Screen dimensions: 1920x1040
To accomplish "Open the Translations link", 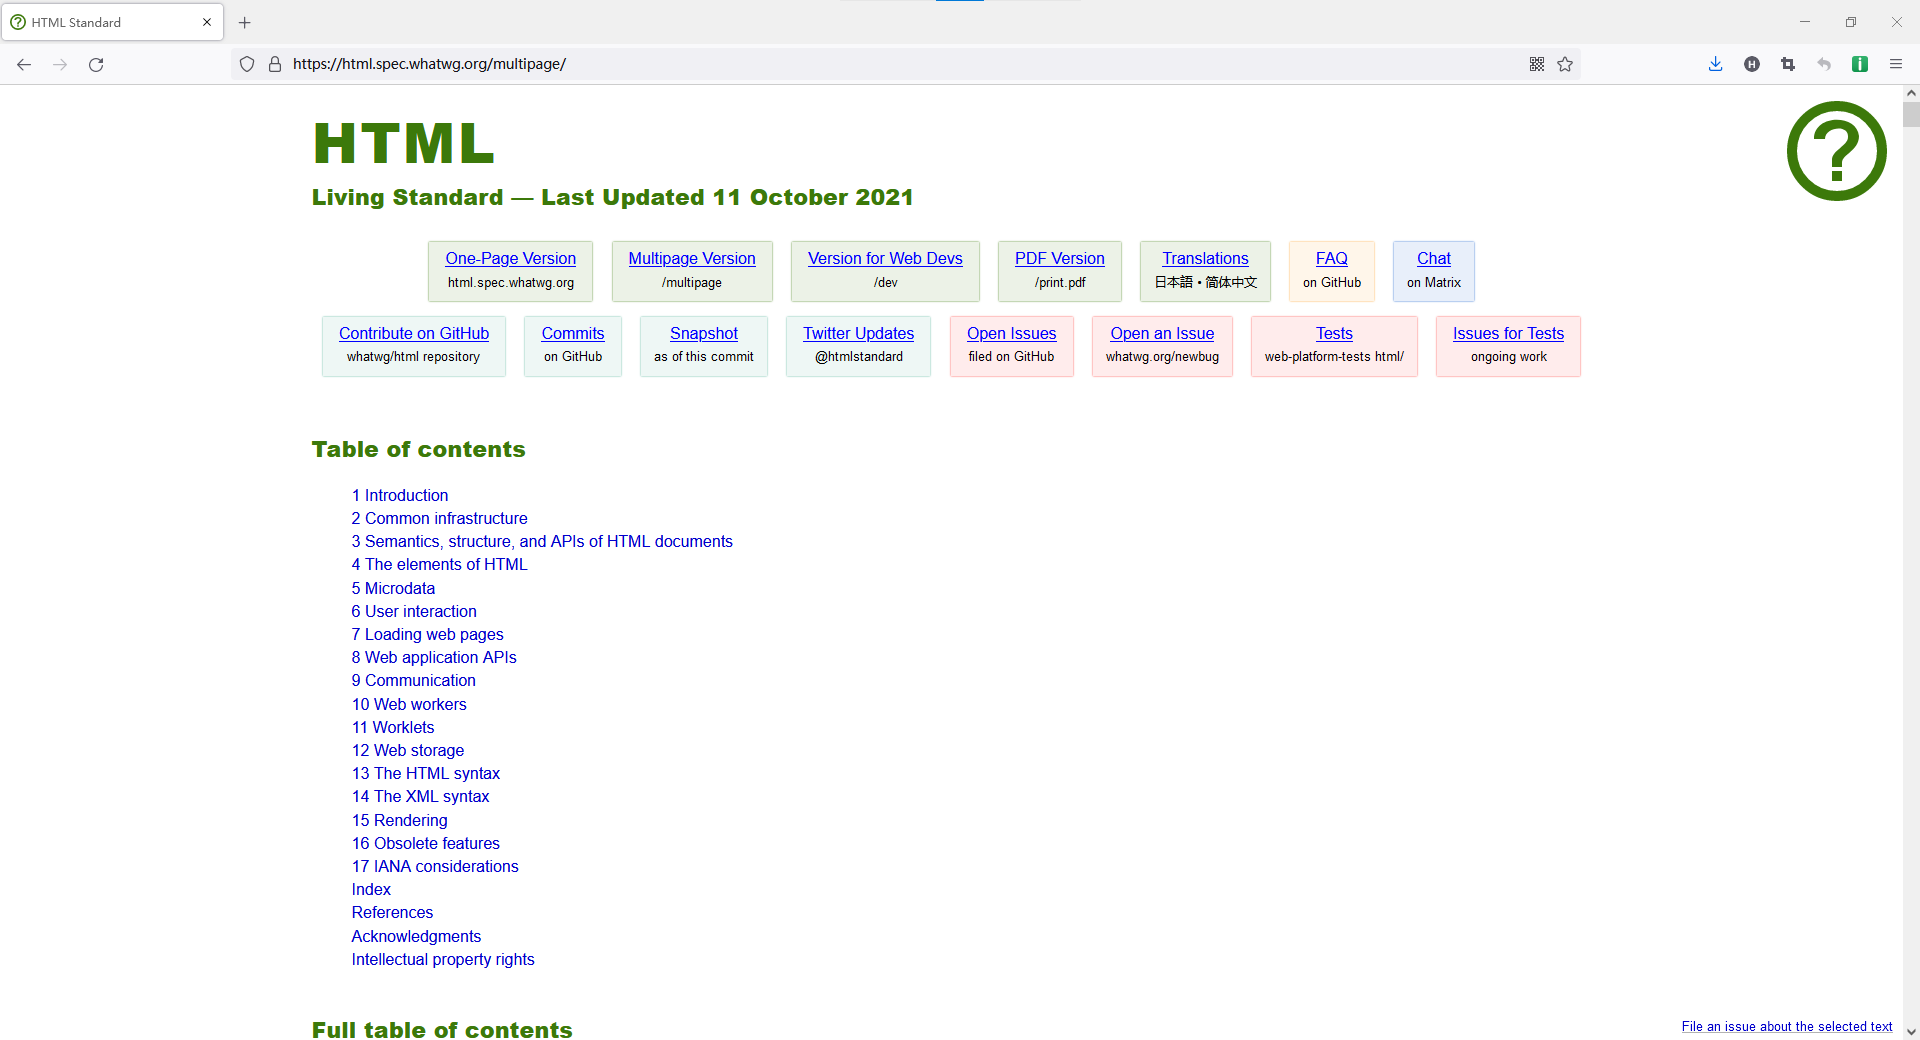I will (x=1205, y=258).
